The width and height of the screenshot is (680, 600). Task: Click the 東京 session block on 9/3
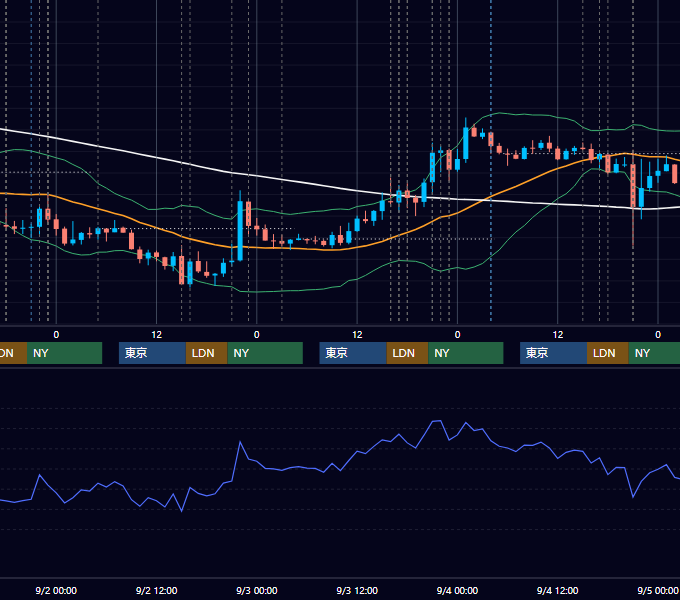click(x=353, y=353)
